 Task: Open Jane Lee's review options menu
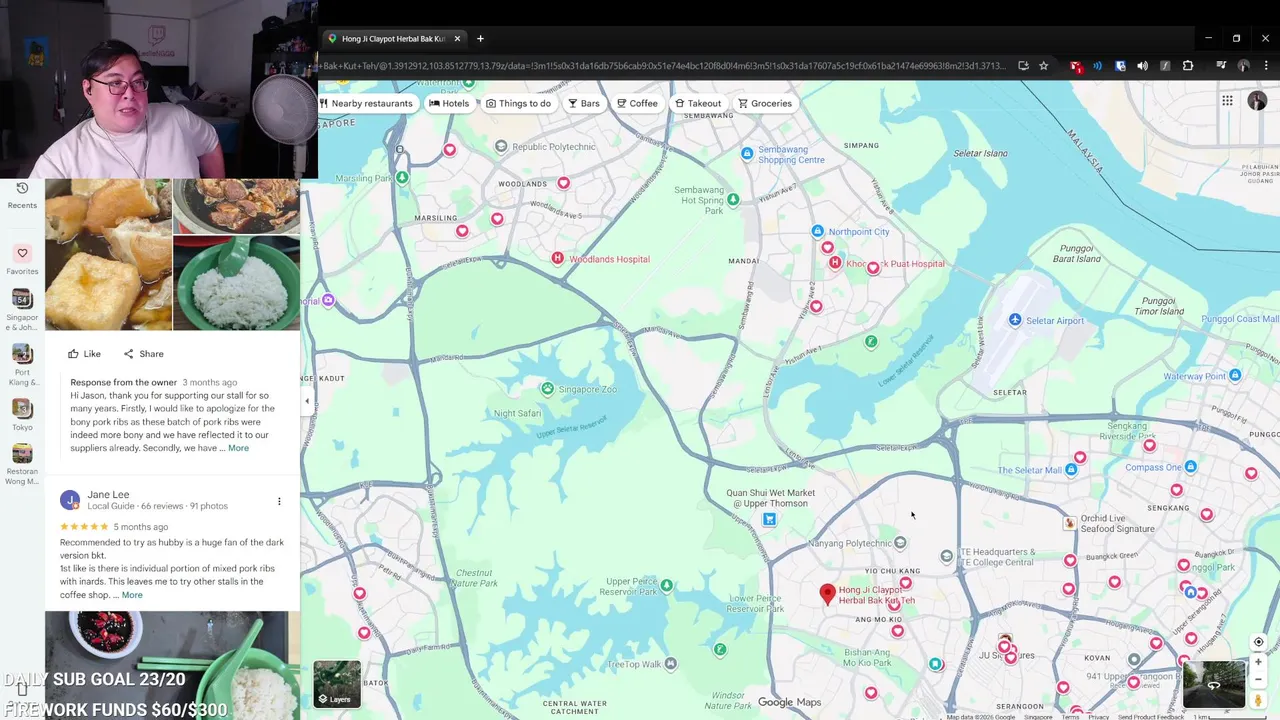279,501
